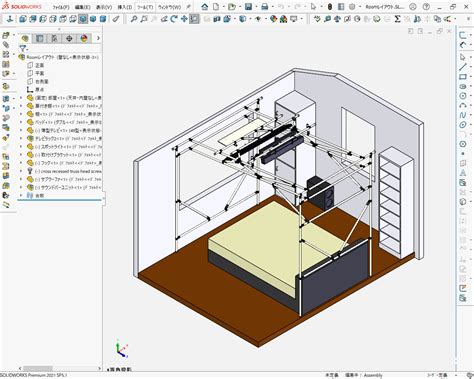Viewport: 474px width, 379px height.
Task: Click the Edit Appearance color ball icon
Action: pyautogui.click(x=274, y=19)
